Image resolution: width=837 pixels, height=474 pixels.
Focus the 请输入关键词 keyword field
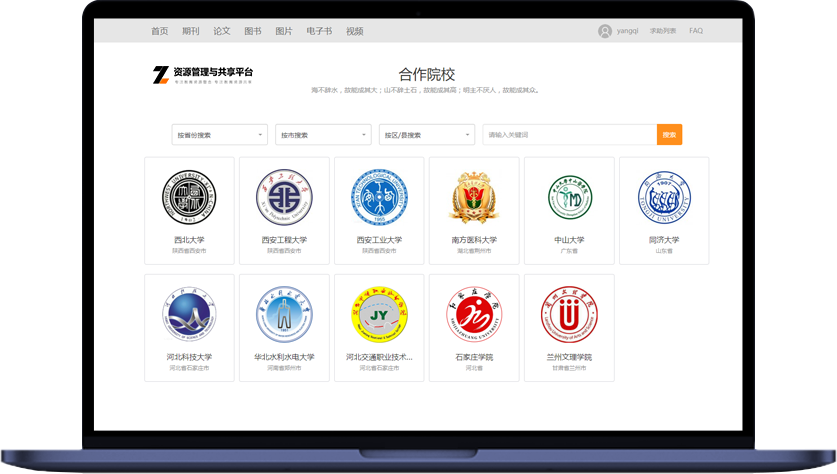[570, 135]
